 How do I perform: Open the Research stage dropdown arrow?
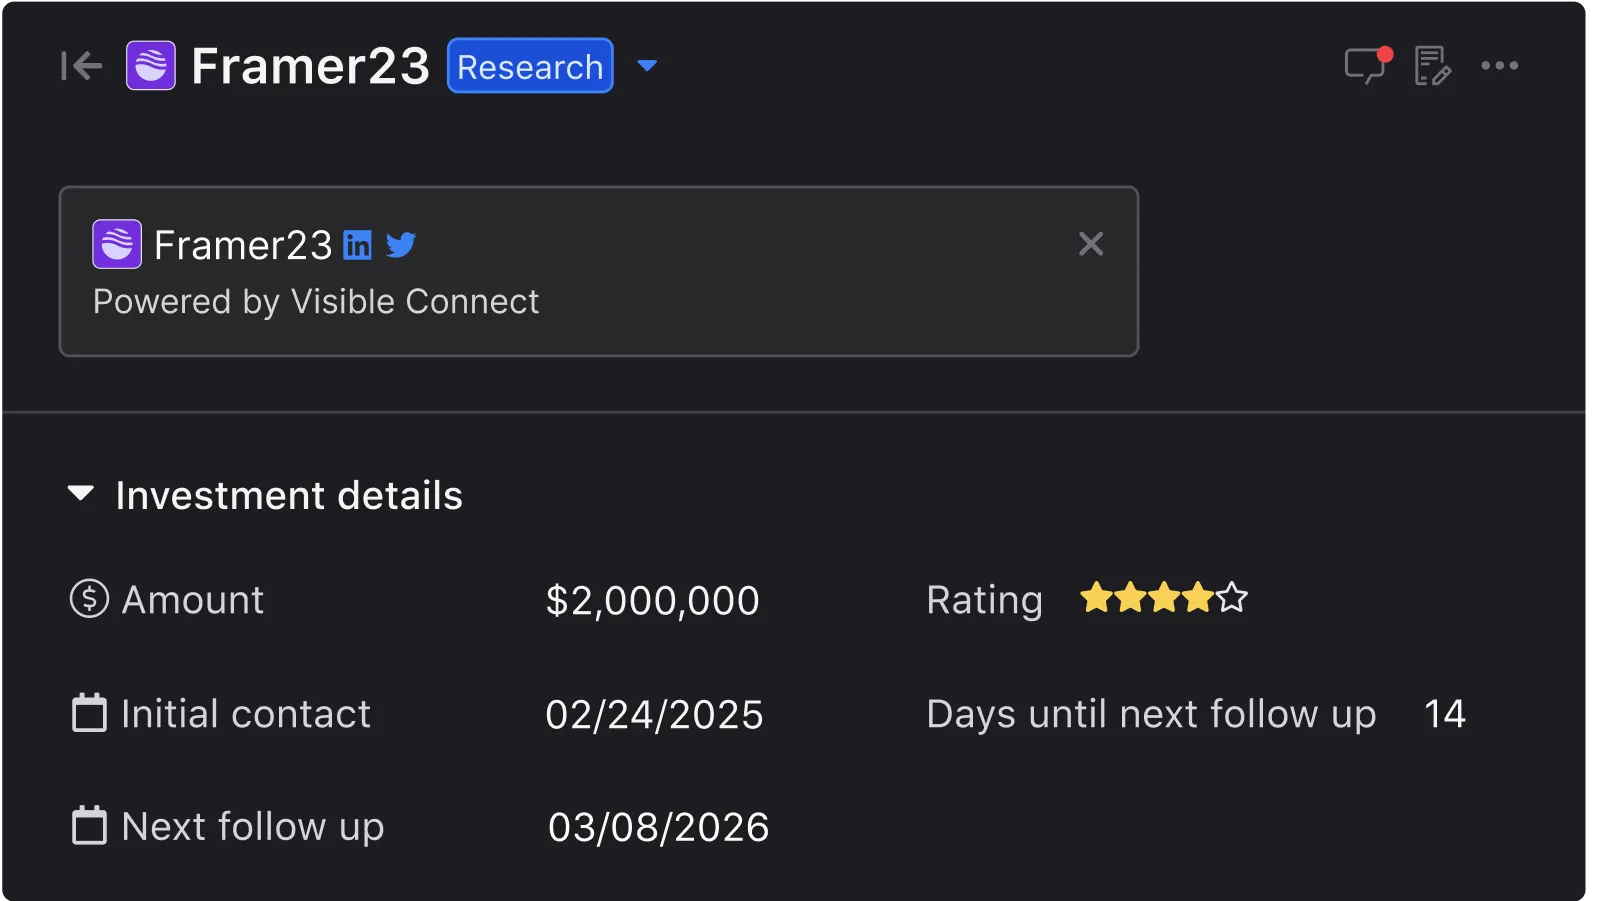pyautogui.click(x=647, y=66)
